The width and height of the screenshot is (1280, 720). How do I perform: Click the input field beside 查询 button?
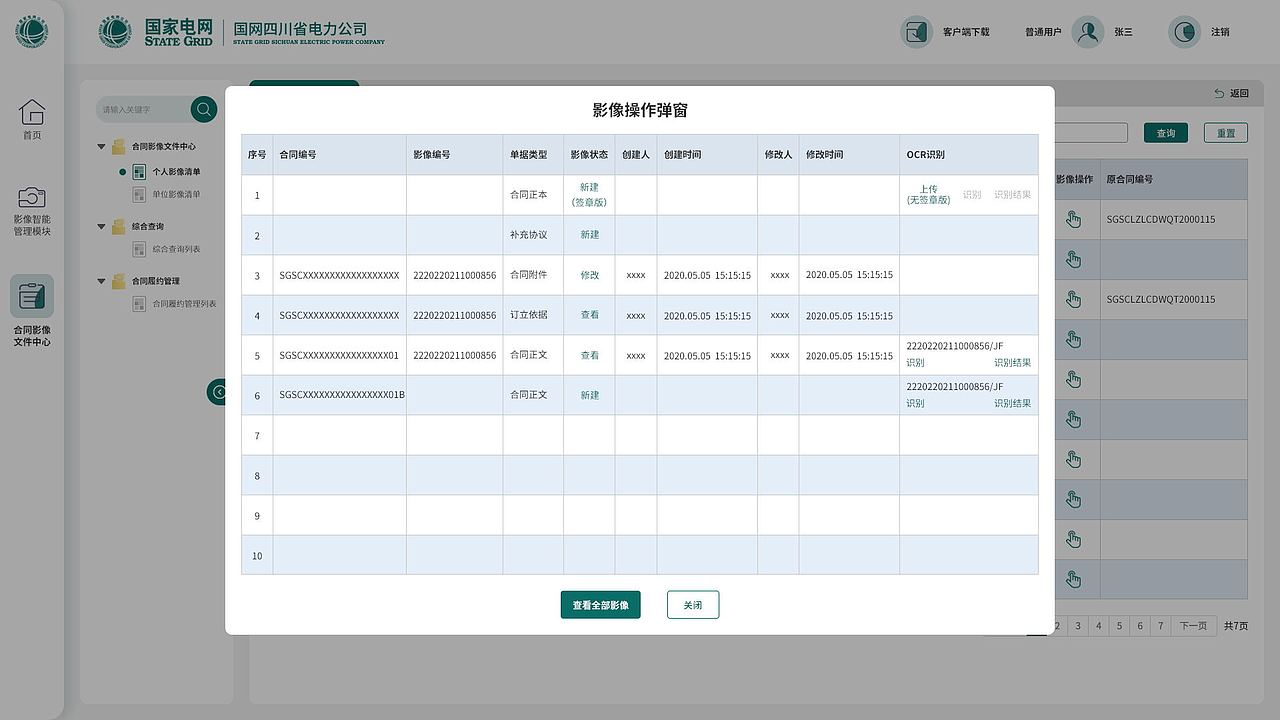[1091, 133]
